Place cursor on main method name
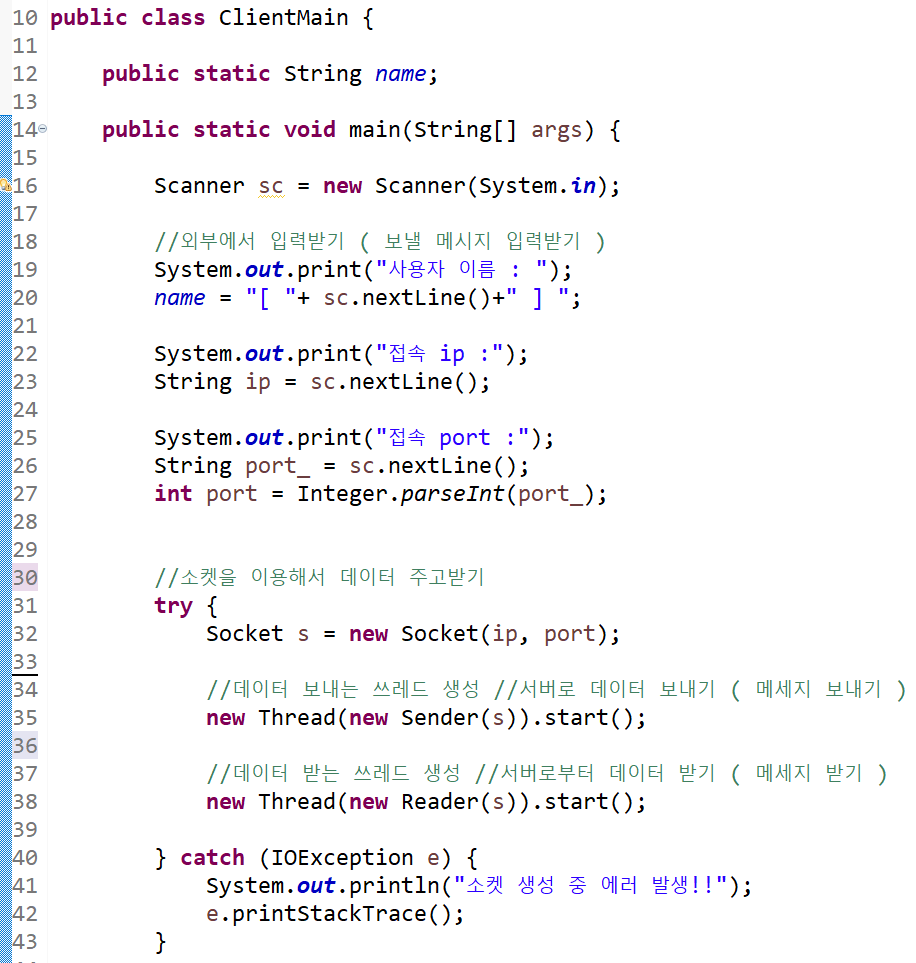The image size is (916, 963). 374,130
